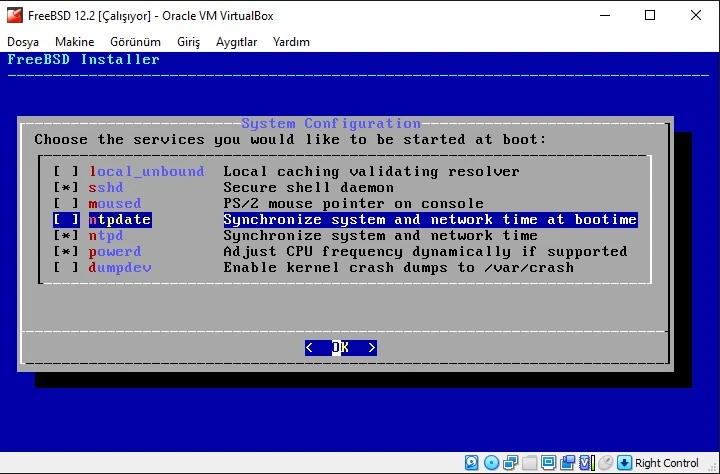This screenshot has width=720, height=474.
Task: Click 'Local caching validating resolver' description
Action: click(x=371, y=172)
